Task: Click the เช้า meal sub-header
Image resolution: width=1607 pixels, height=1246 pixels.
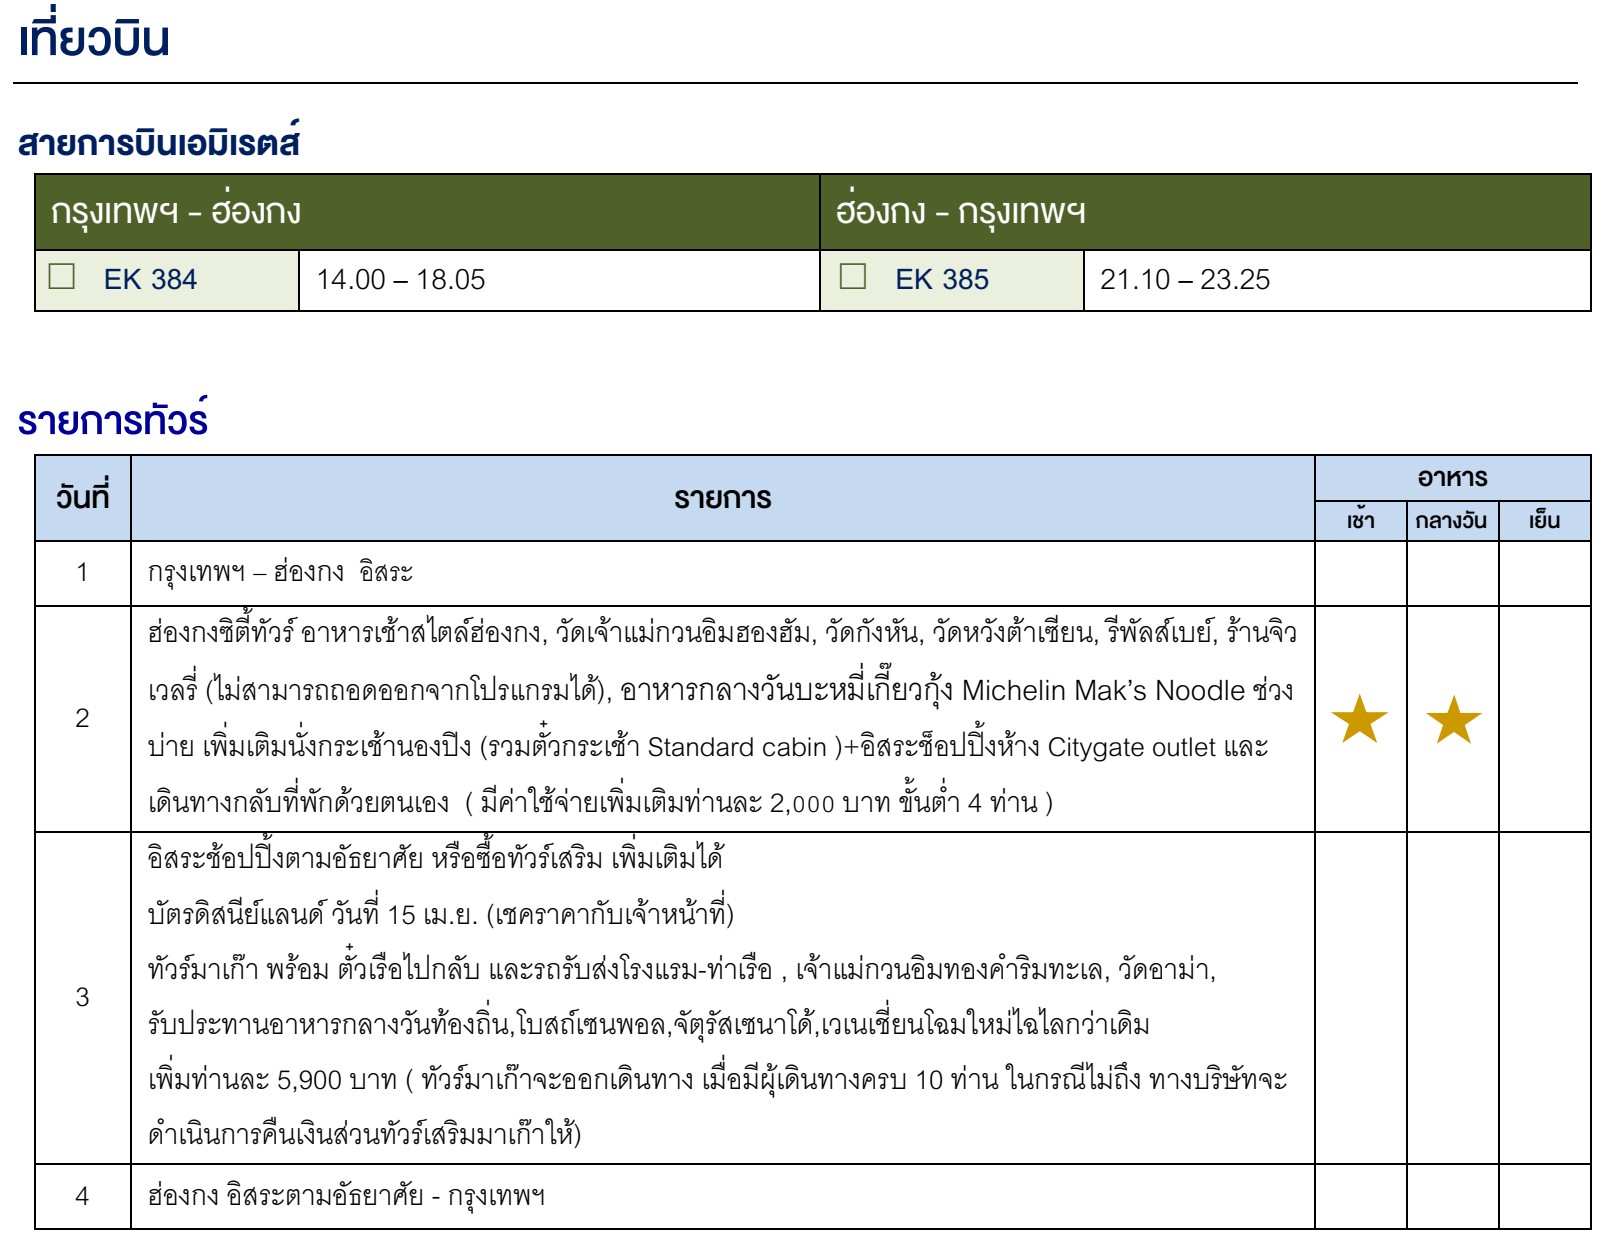Action: [1360, 521]
